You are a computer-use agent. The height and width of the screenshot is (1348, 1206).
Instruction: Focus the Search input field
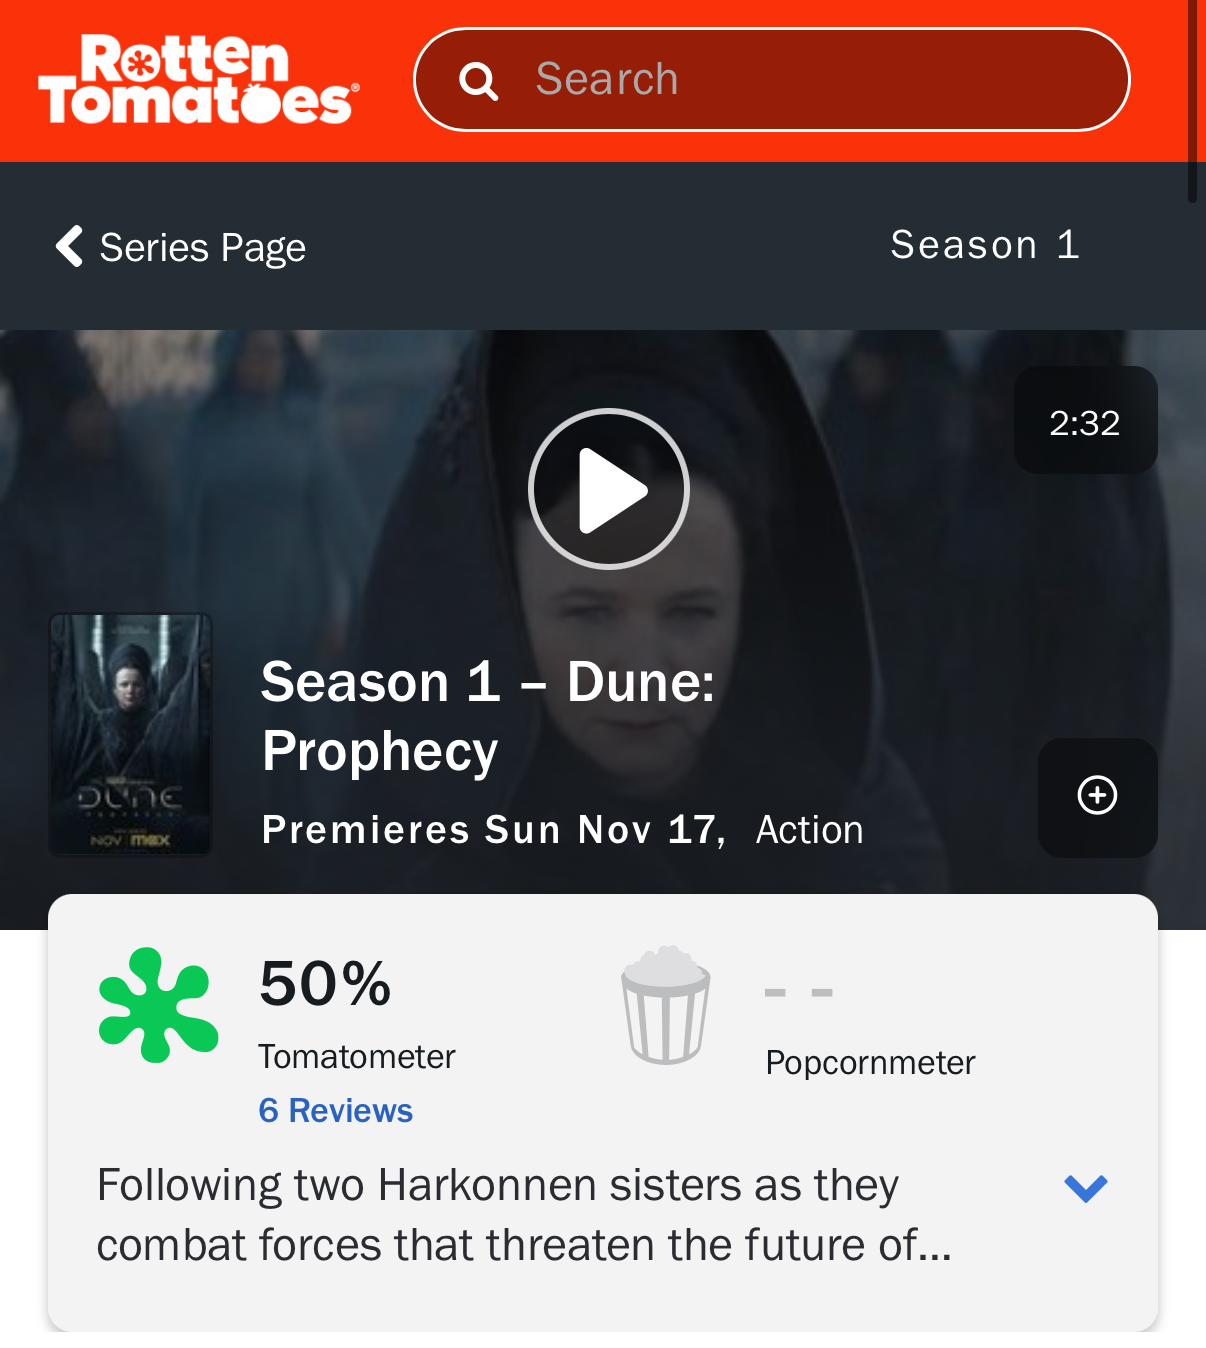click(772, 80)
